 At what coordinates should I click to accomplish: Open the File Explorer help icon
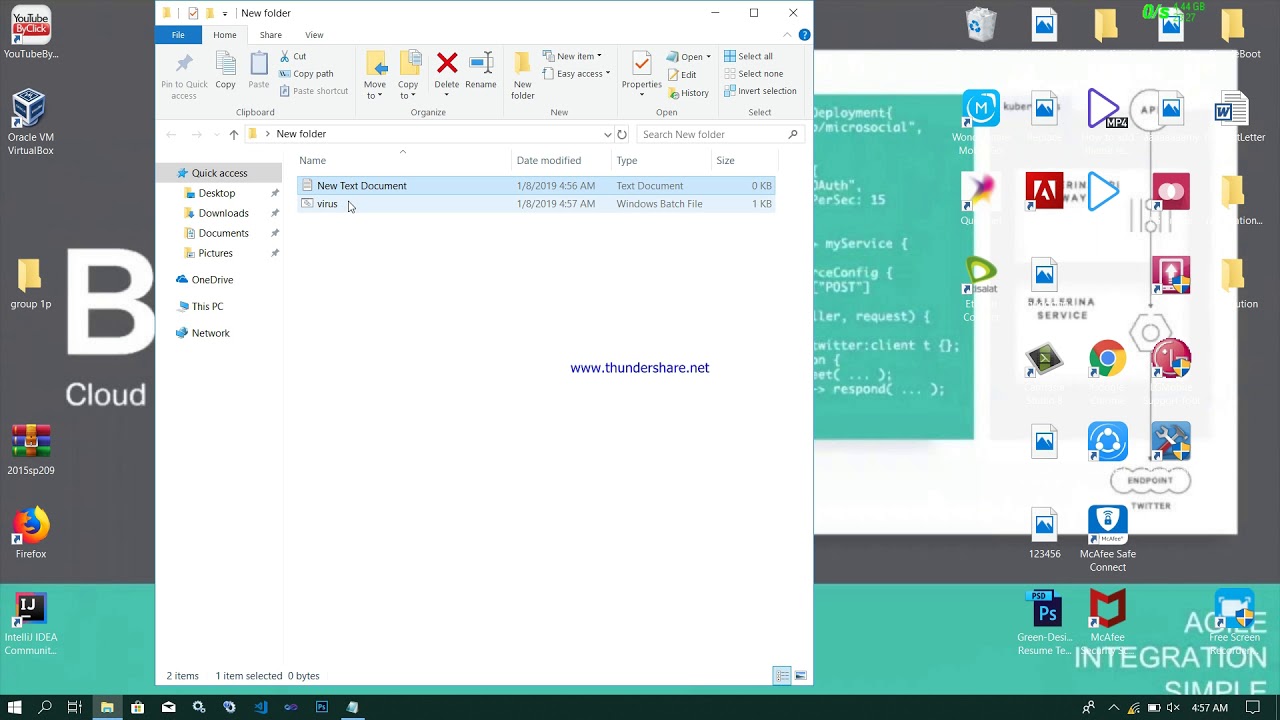804,35
